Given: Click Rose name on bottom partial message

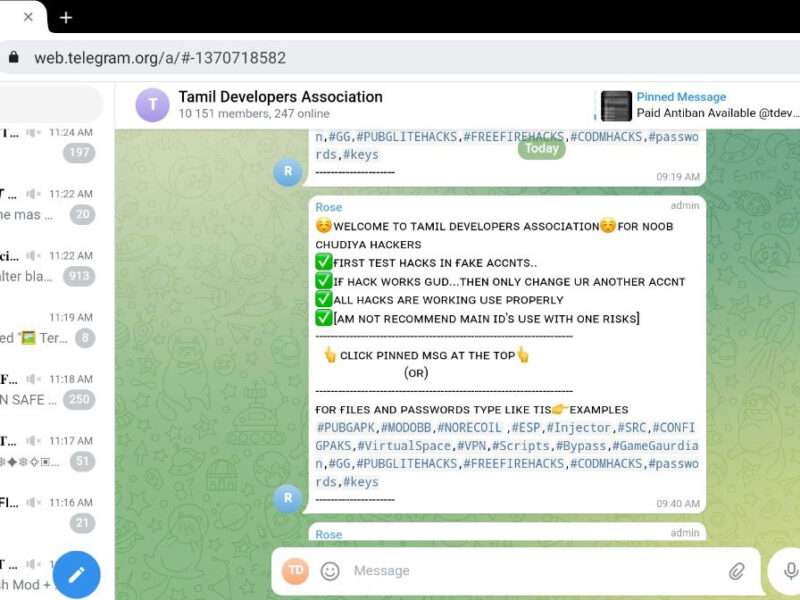Looking at the screenshot, I should coord(329,534).
